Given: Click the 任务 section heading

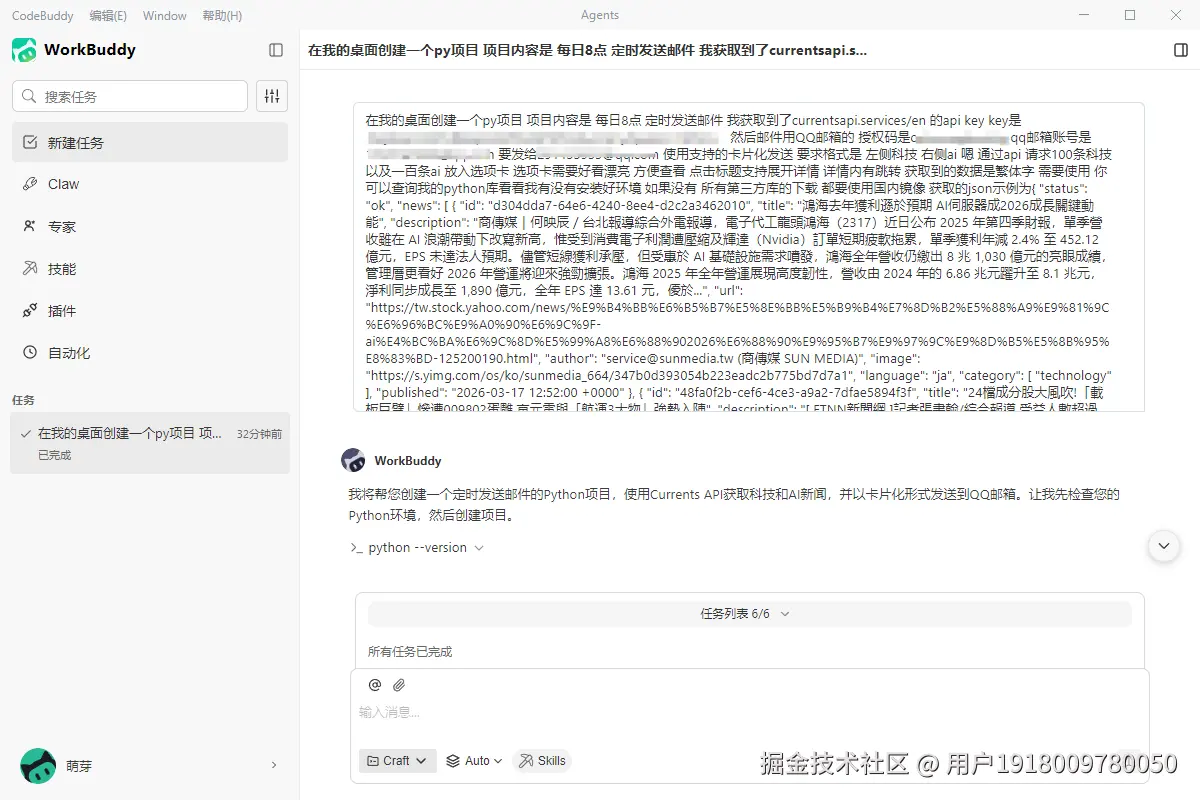Looking at the screenshot, I should click(x=23, y=400).
